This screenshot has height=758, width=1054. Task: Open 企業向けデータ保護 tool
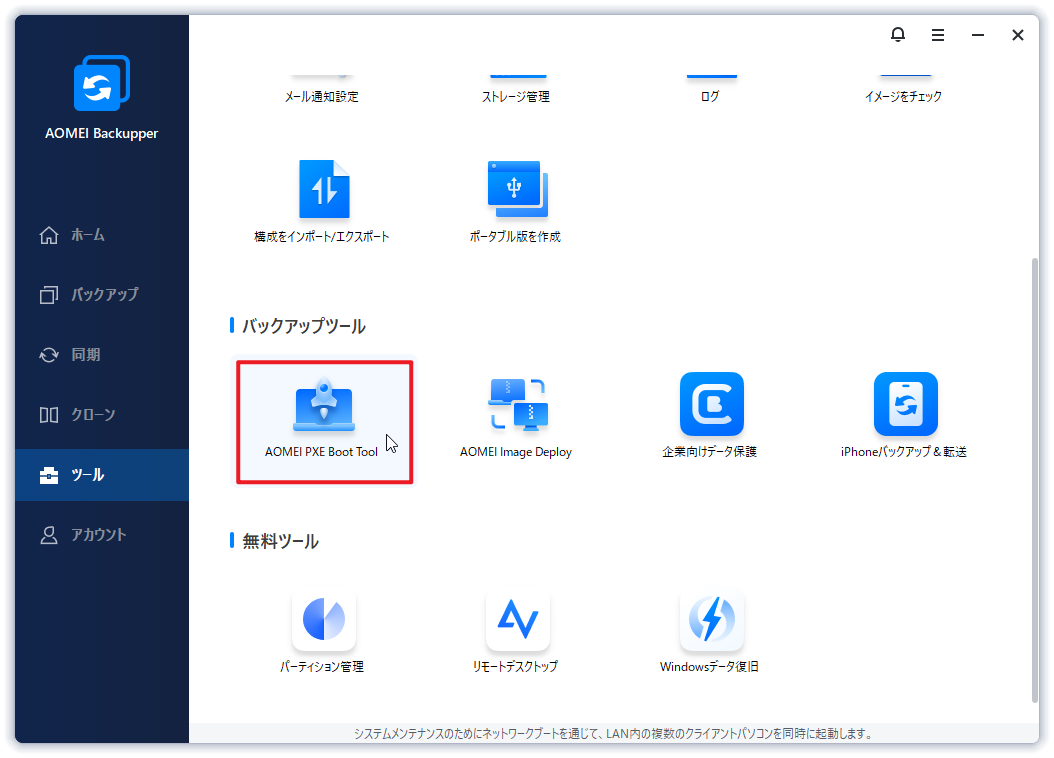point(711,417)
